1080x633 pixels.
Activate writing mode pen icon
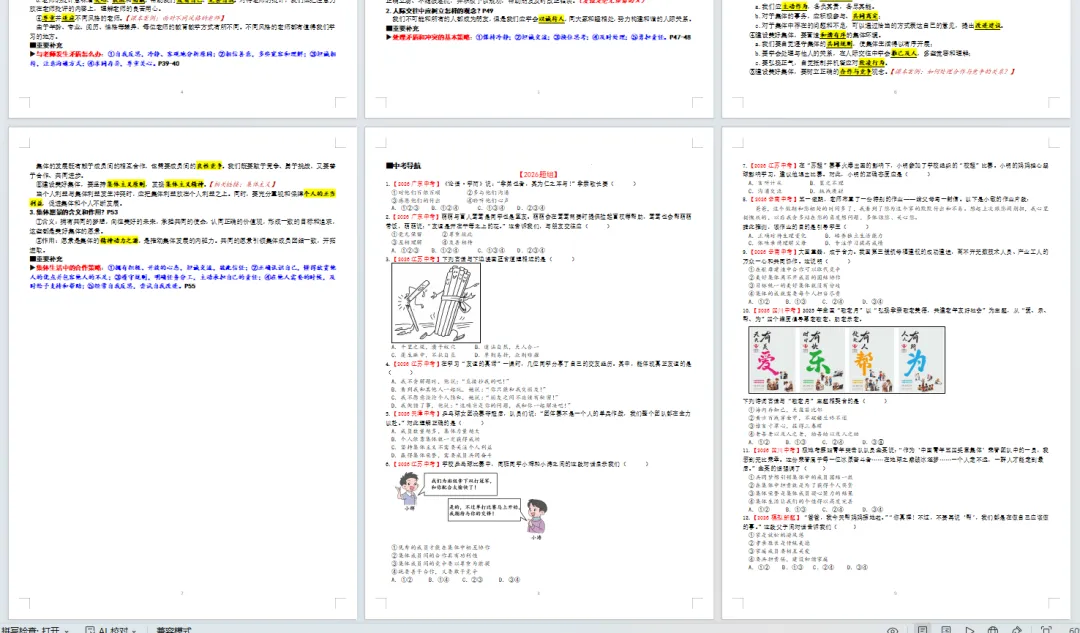pyautogui.click(x=1017, y=630)
